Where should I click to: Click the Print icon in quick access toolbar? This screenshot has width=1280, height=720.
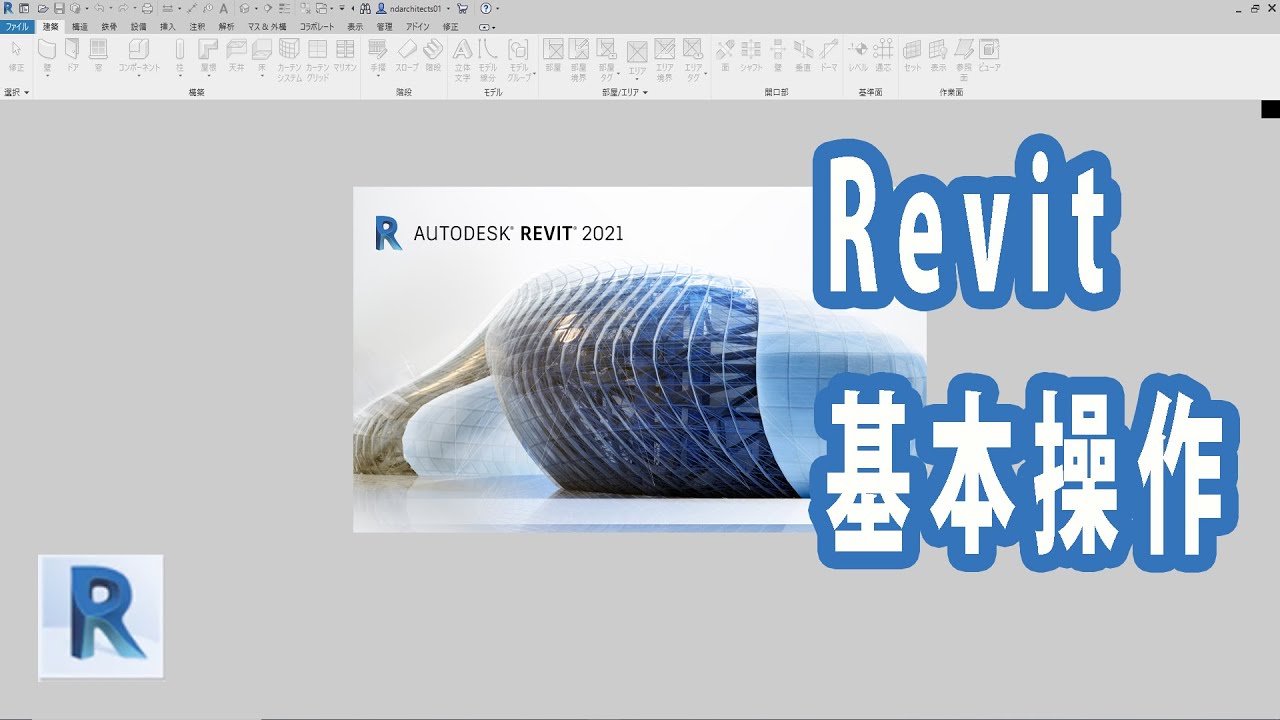(147, 8)
